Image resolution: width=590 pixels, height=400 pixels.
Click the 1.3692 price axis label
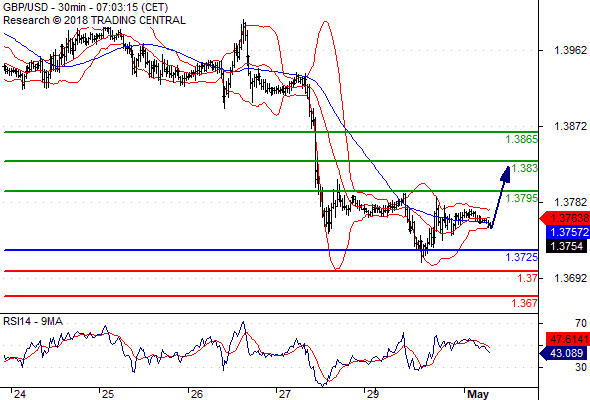click(570, 278)
